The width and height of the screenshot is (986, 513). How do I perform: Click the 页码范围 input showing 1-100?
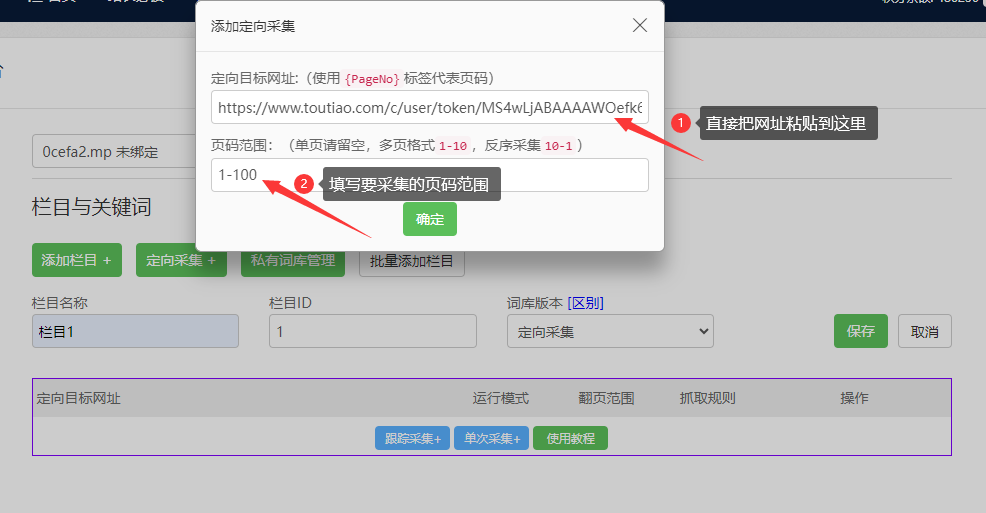pos(429,175)
